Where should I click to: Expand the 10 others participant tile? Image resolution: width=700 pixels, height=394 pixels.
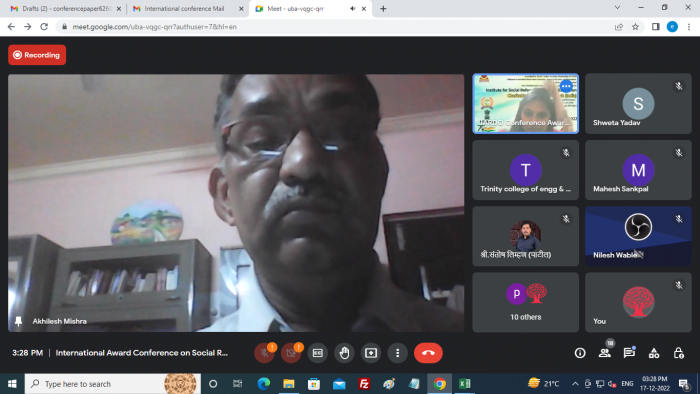pyautogui.click(x=525, y=303)
